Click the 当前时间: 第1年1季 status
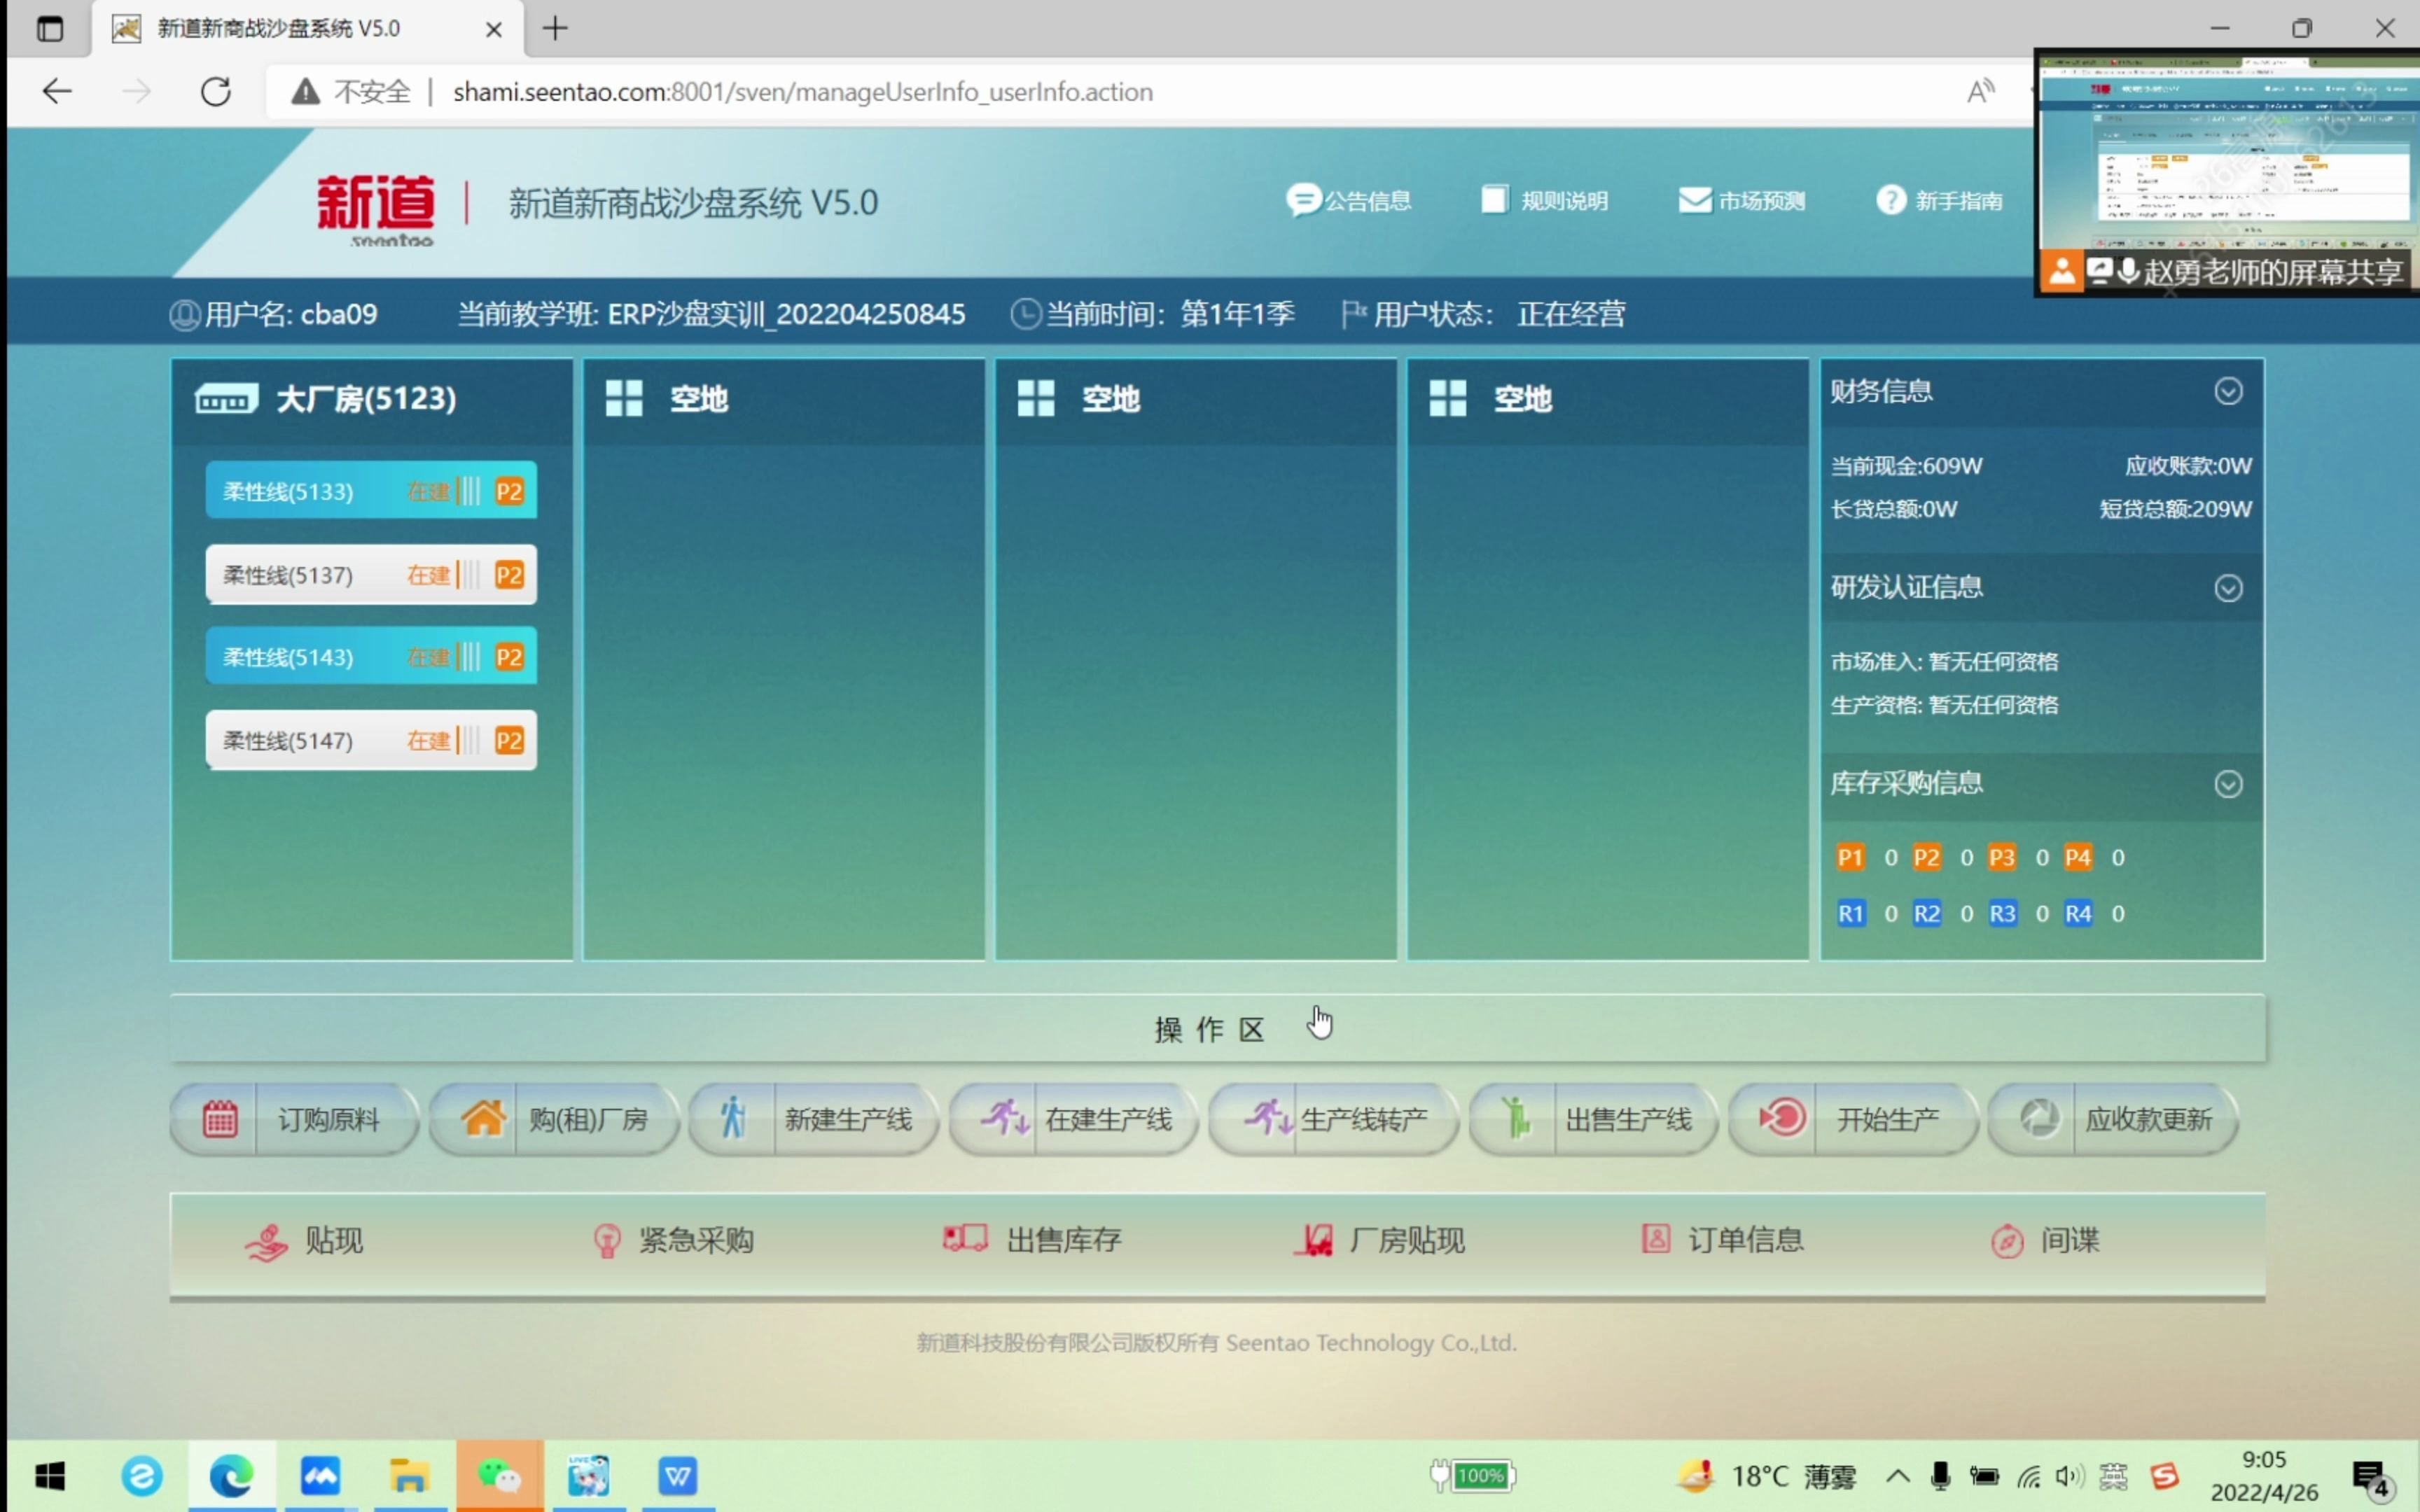 coord(1153,314)
